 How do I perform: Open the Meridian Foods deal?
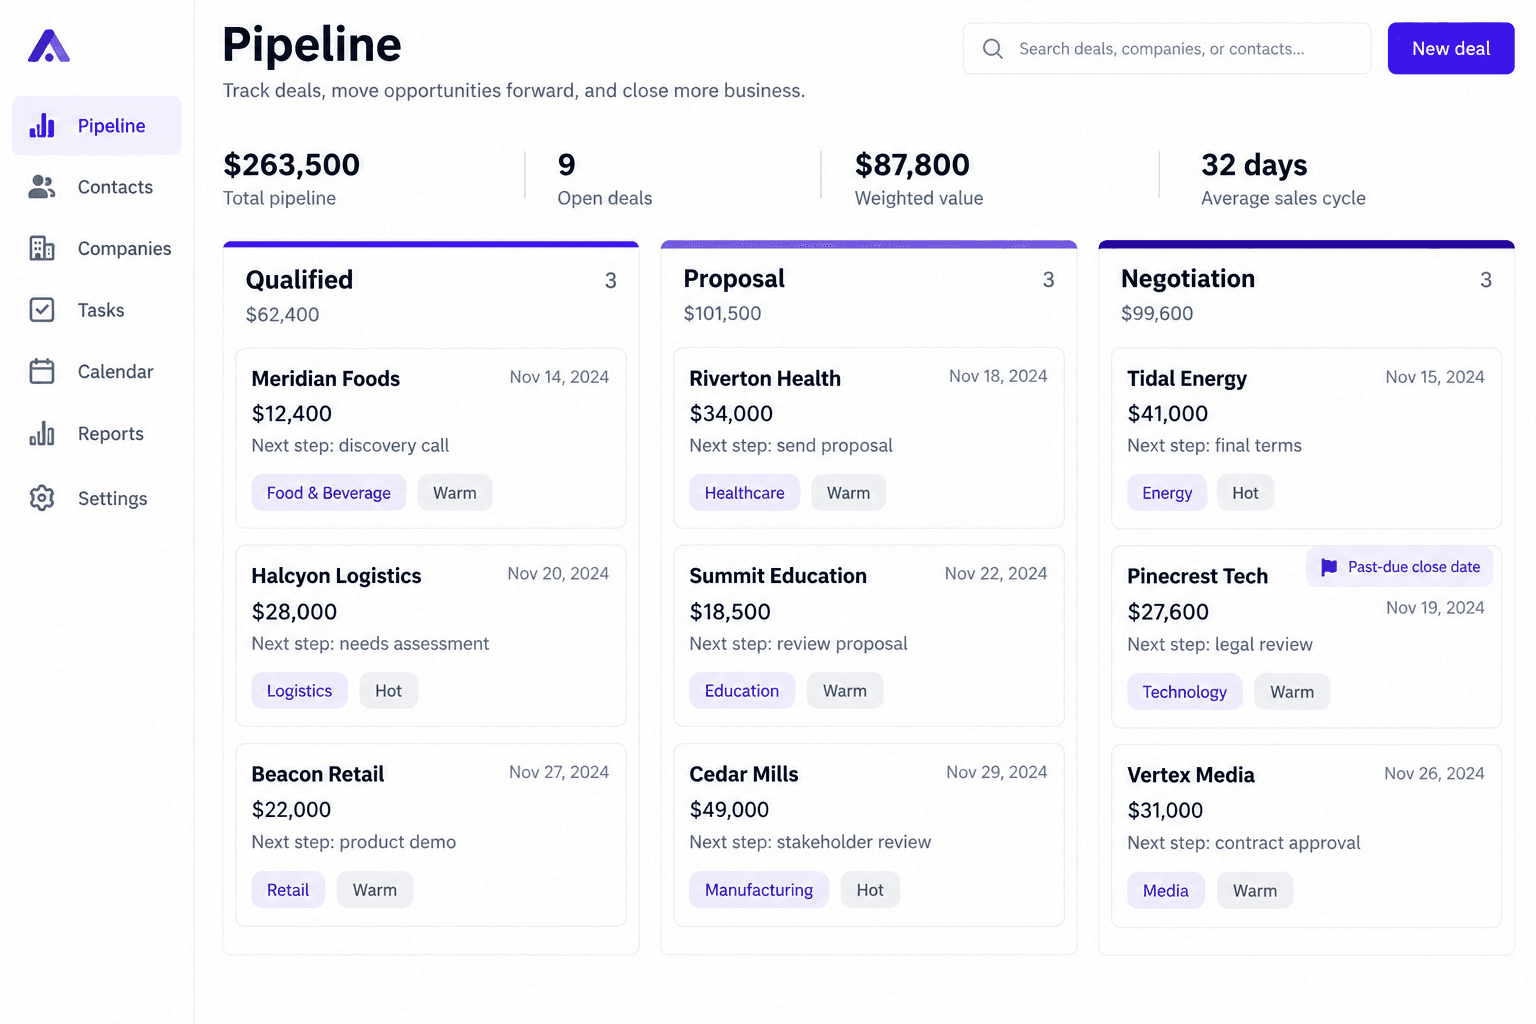coord(431,438)
